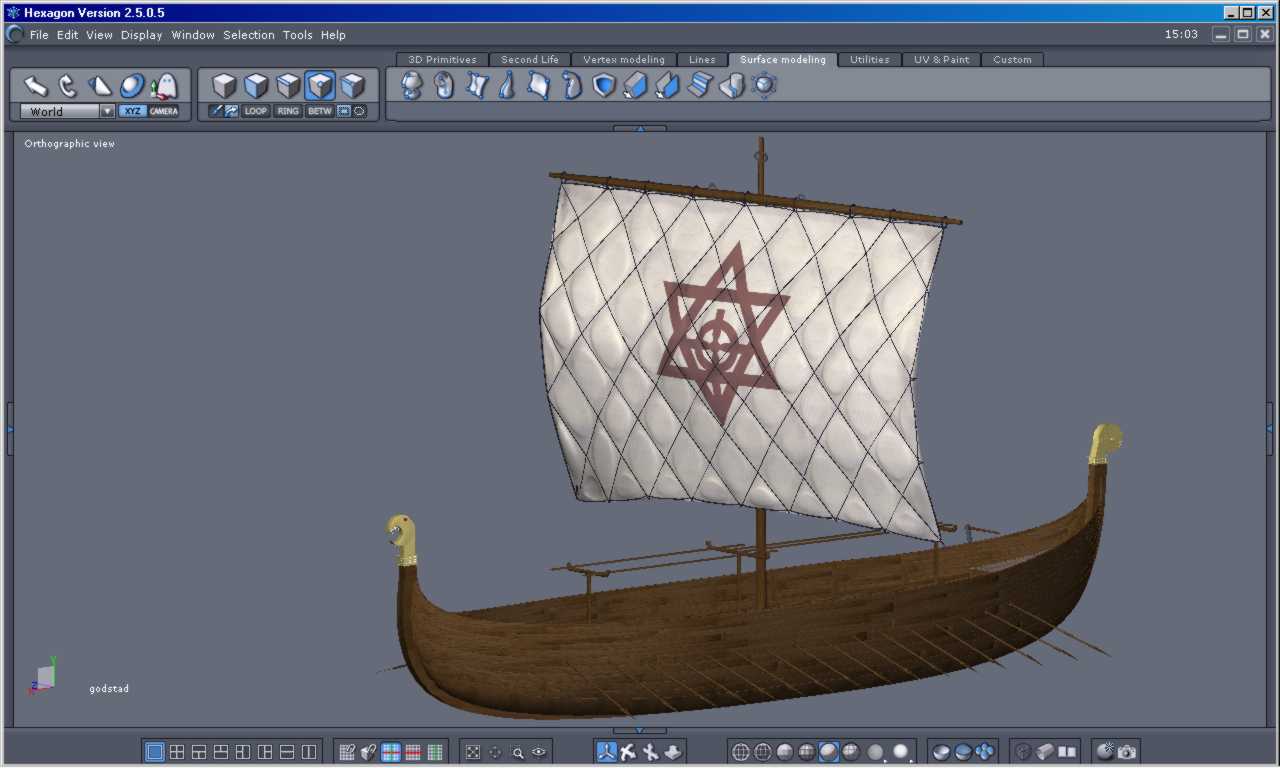1280x768 pixels.
Task: Click the camera snapshot icon
Action: (1127, 752)
